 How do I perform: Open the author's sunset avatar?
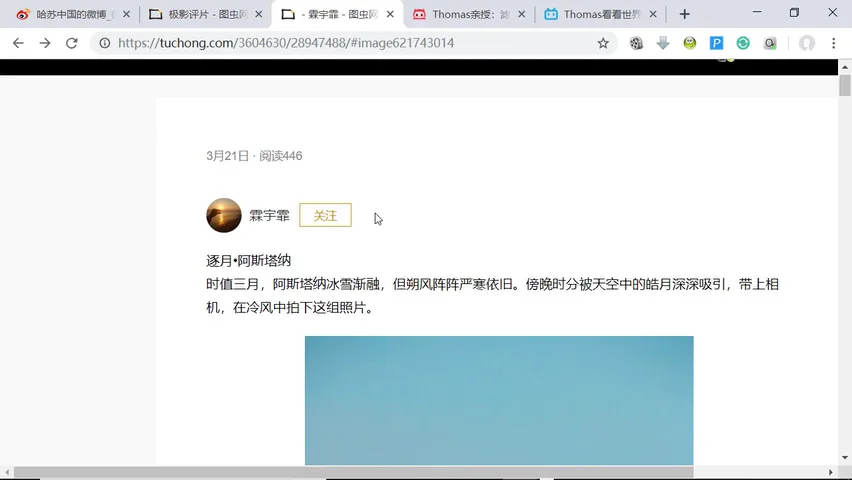tap(224, 215)
